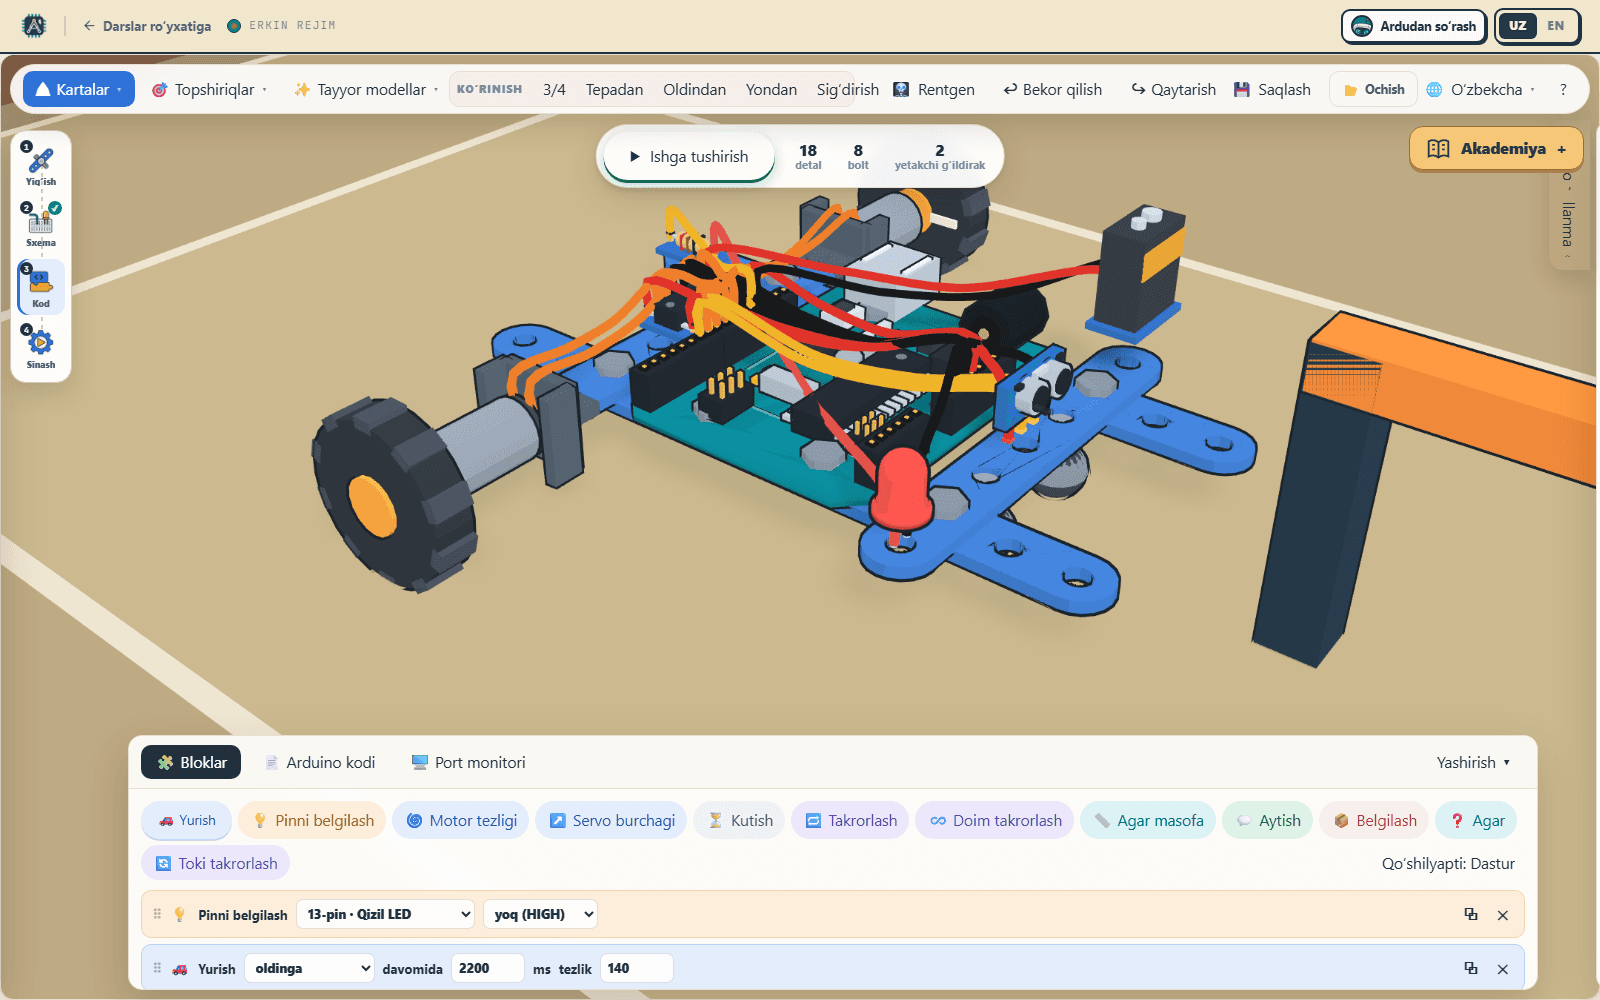
Task: Click Ardudan so'rash button
Action: pyautogui.click(x=1413, y=26)
